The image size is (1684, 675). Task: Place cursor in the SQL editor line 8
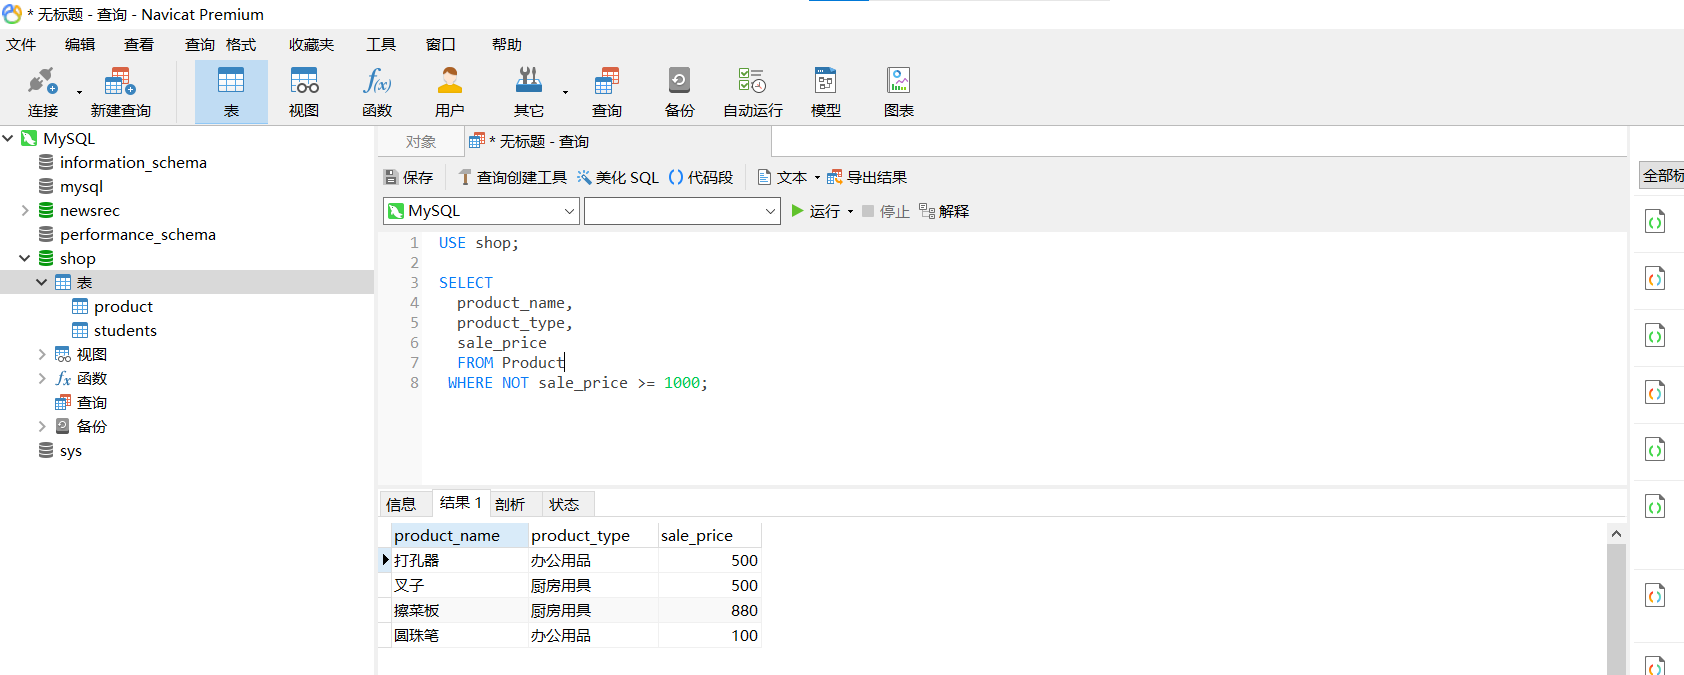click(x=578, y=383)
